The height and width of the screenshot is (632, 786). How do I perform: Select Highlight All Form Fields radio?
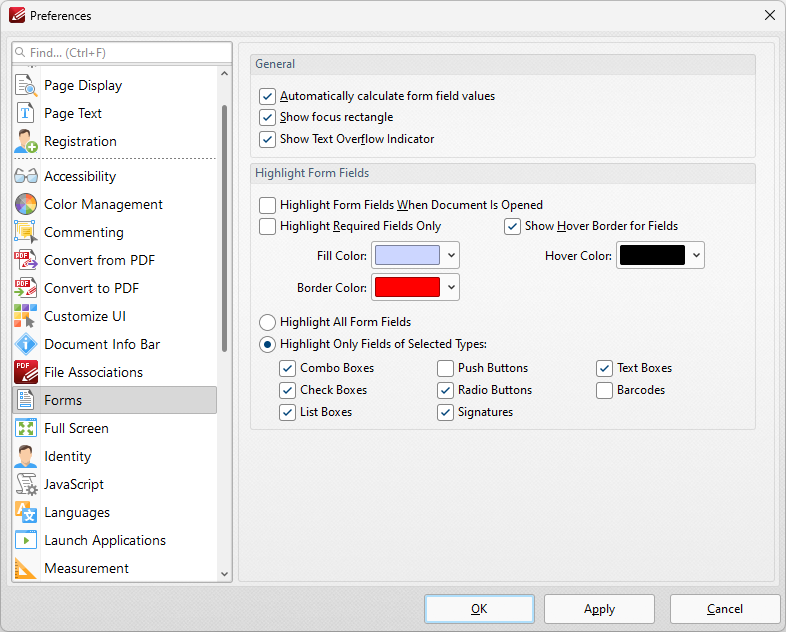(267, 322)
